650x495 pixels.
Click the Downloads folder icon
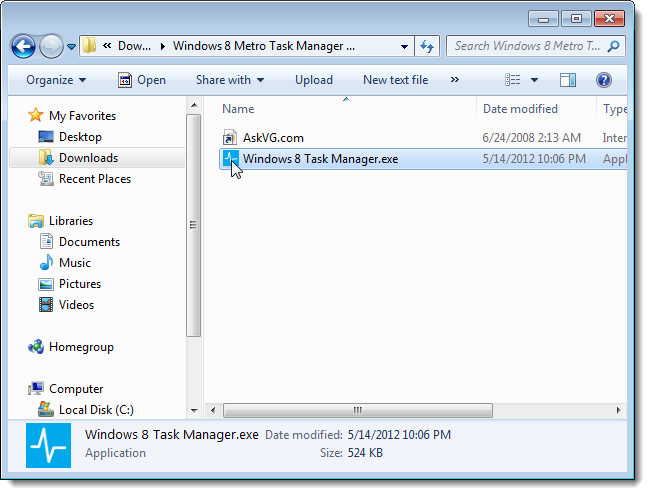click(46, 157)
